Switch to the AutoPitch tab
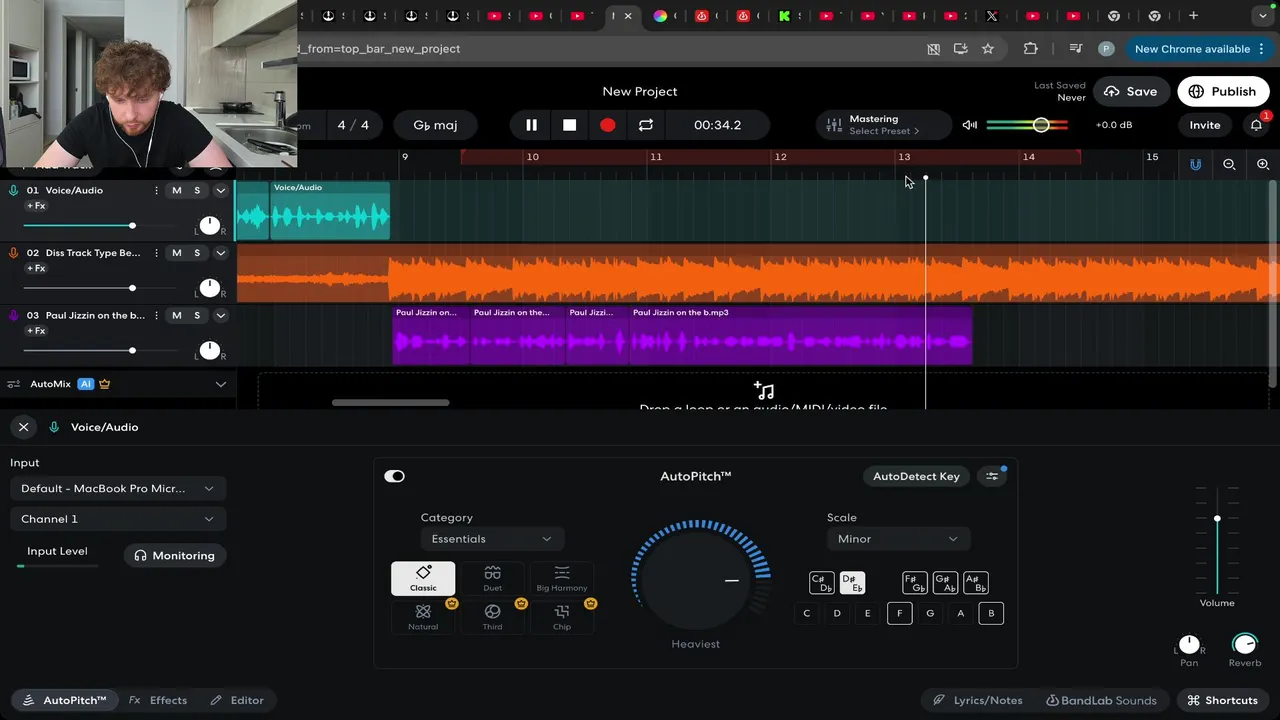This screenshot has width=1280, height=720. [x=64, y=700]
